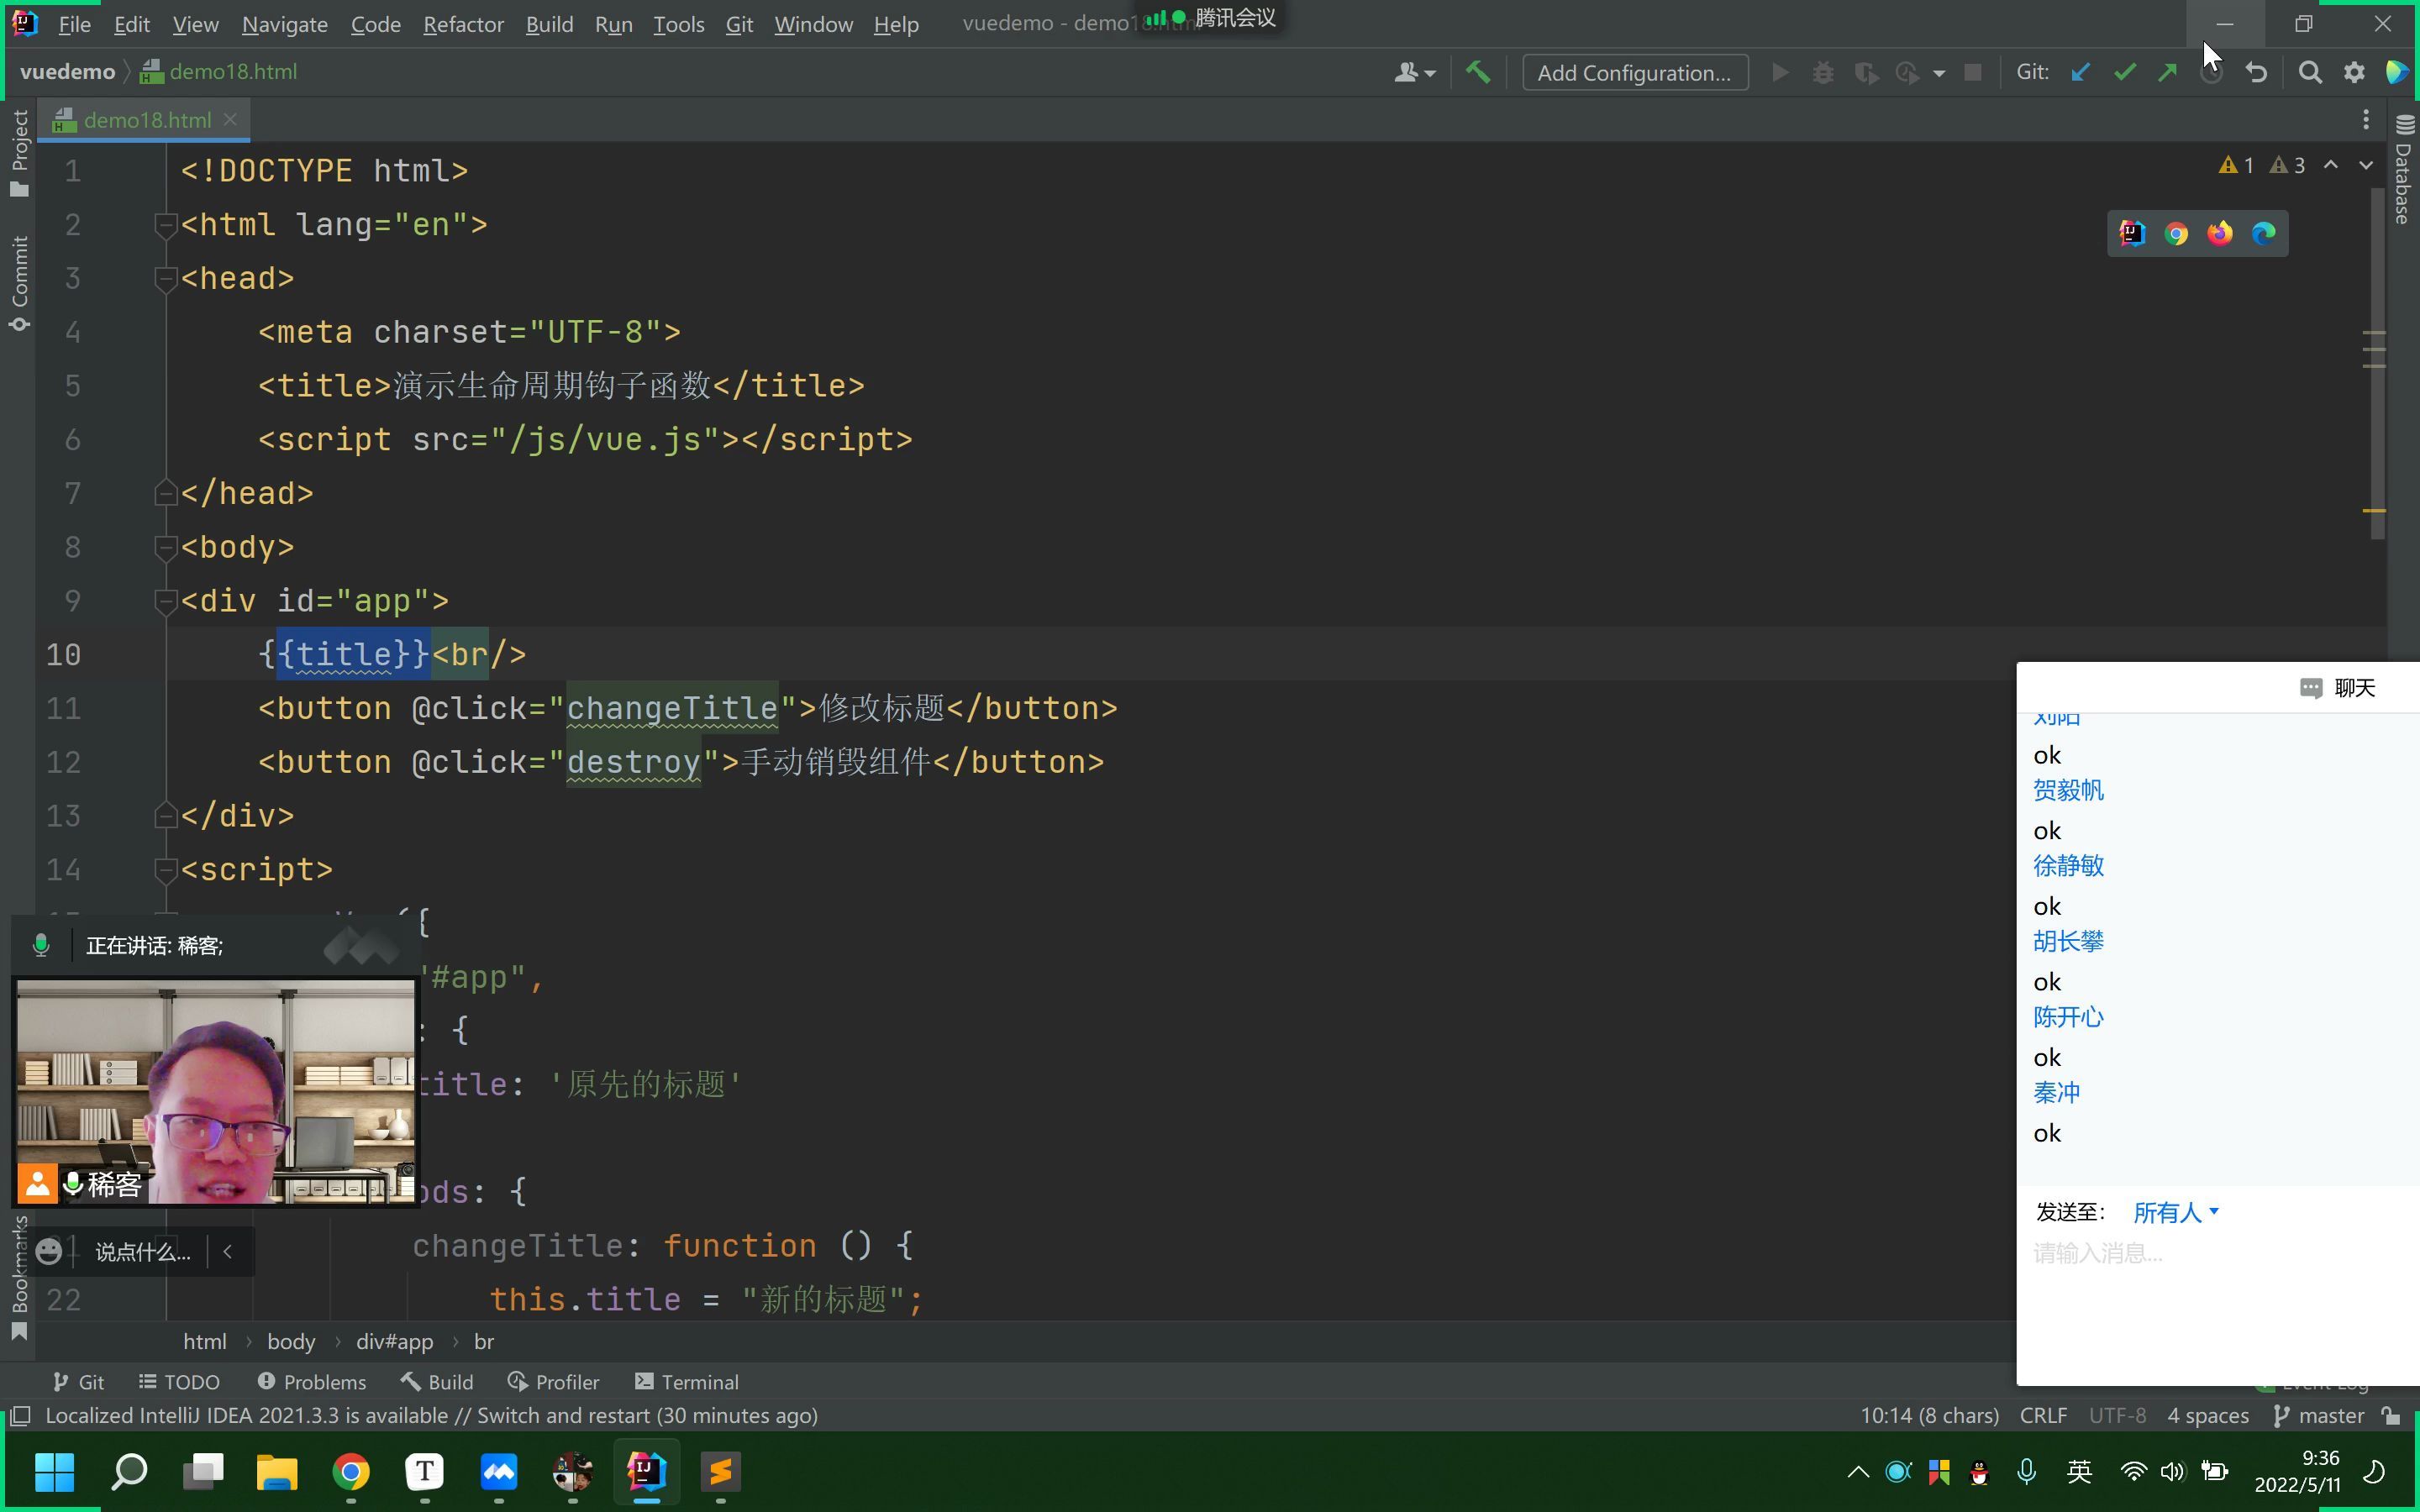Collapse the html tag fold on line 2
2420x1512 pixels.
pos(165,225)
